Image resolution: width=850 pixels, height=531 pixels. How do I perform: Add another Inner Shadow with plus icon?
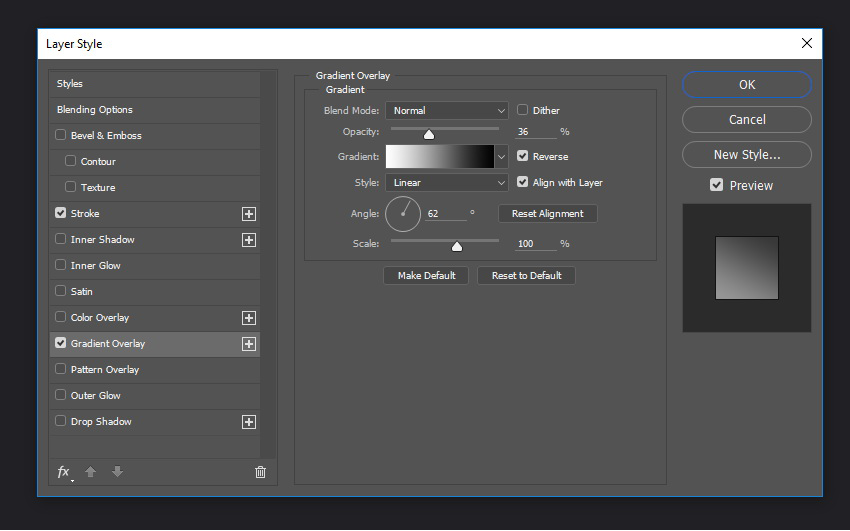pos(249,240)
